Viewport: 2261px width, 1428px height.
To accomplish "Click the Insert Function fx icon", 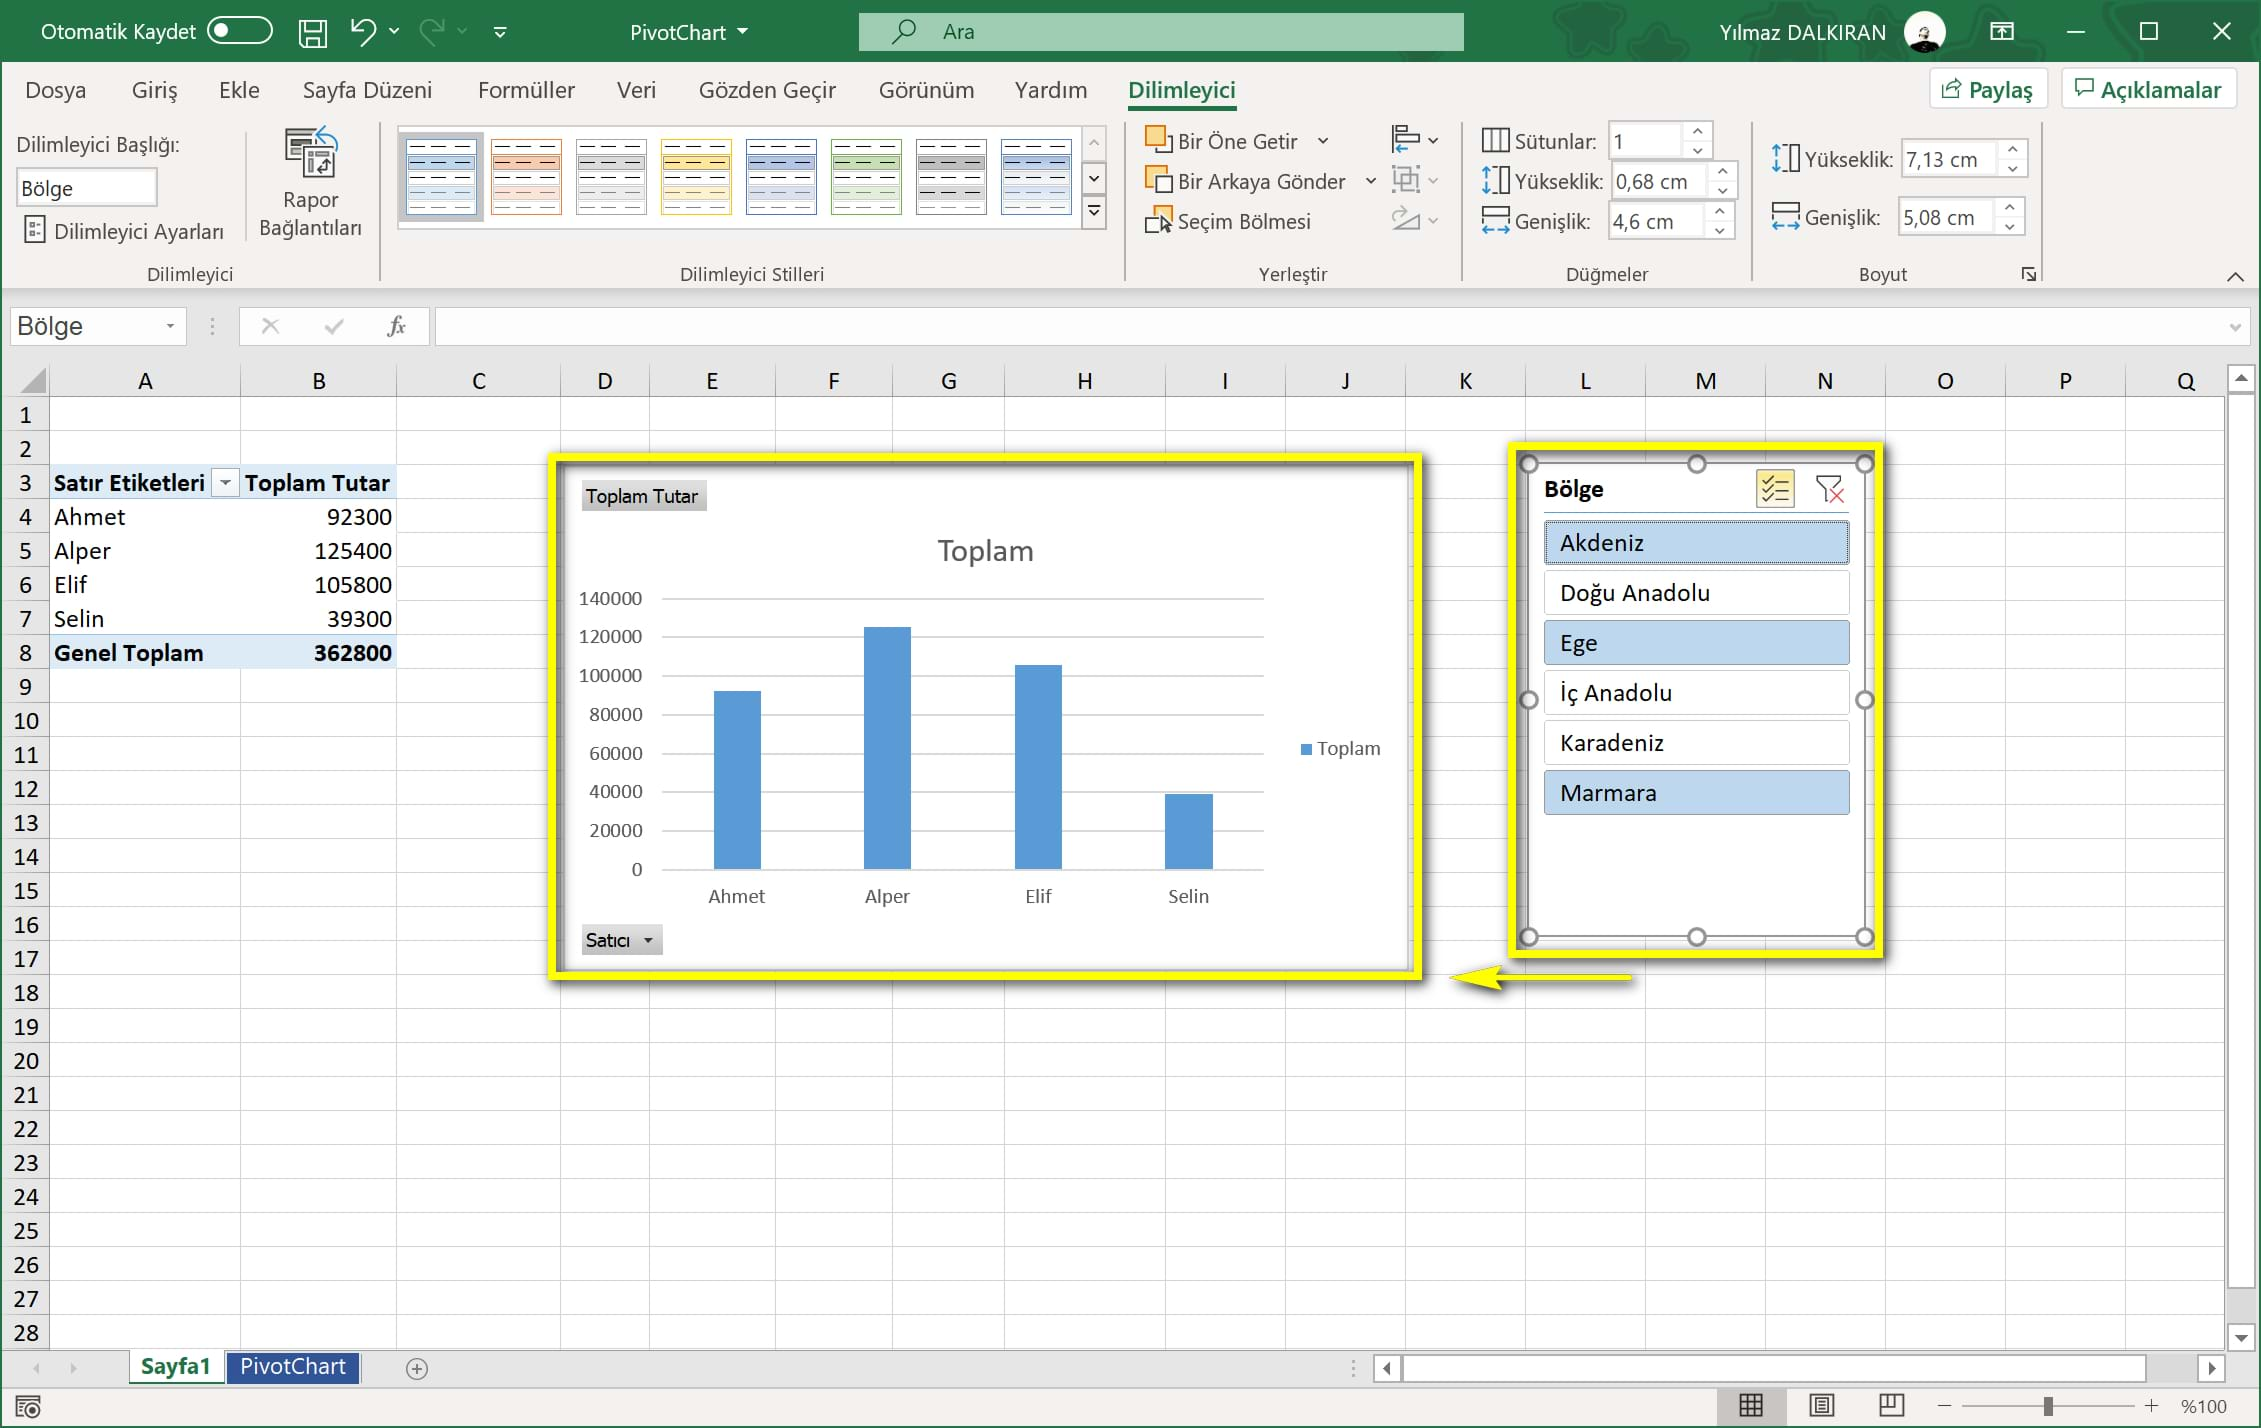I will [x=397, y=326].
